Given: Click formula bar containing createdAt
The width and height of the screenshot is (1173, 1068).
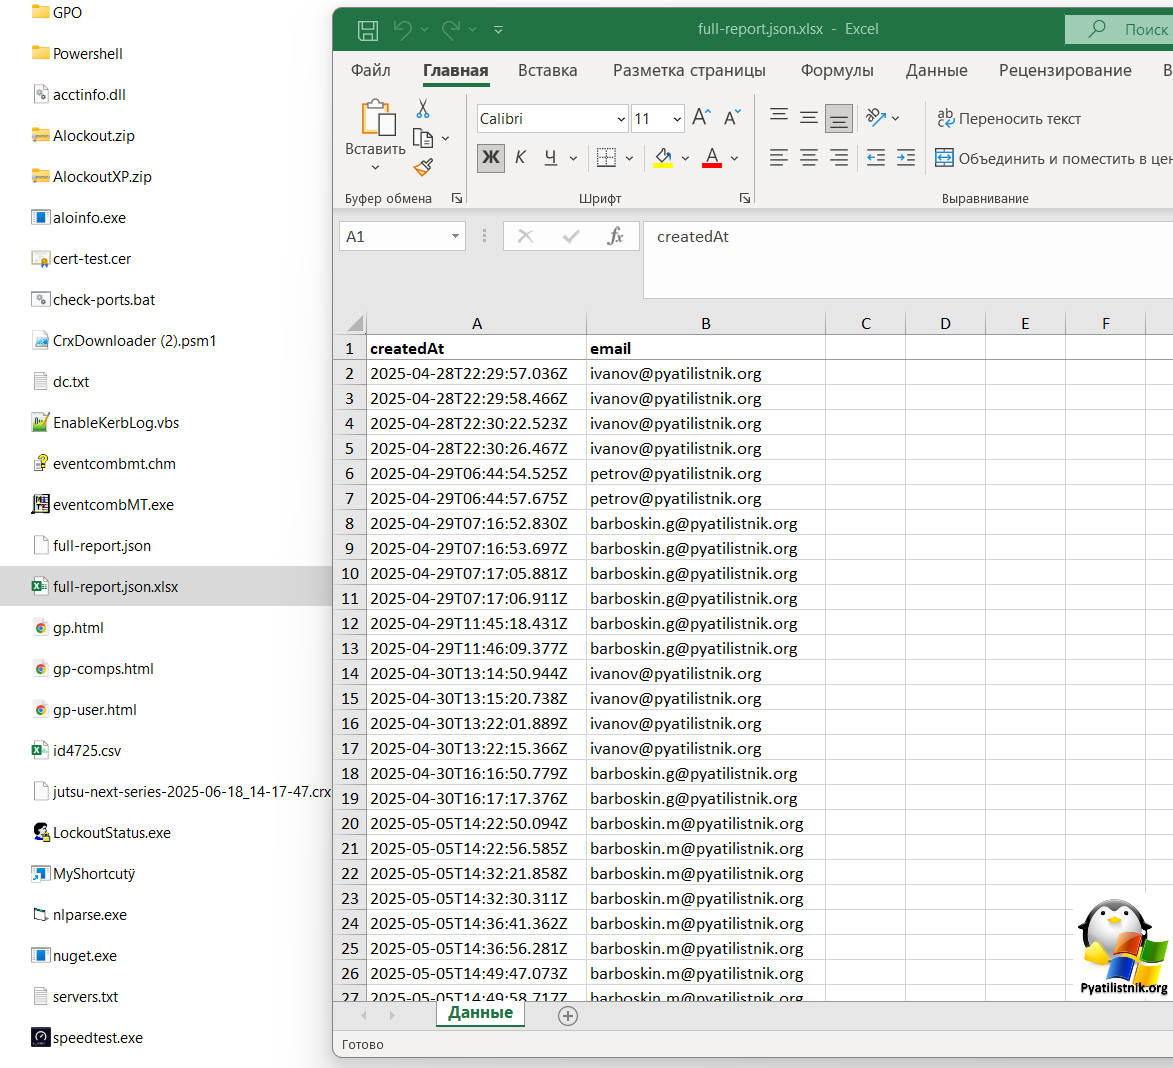Looking at the screenshot, I should (x=908, y=259).
